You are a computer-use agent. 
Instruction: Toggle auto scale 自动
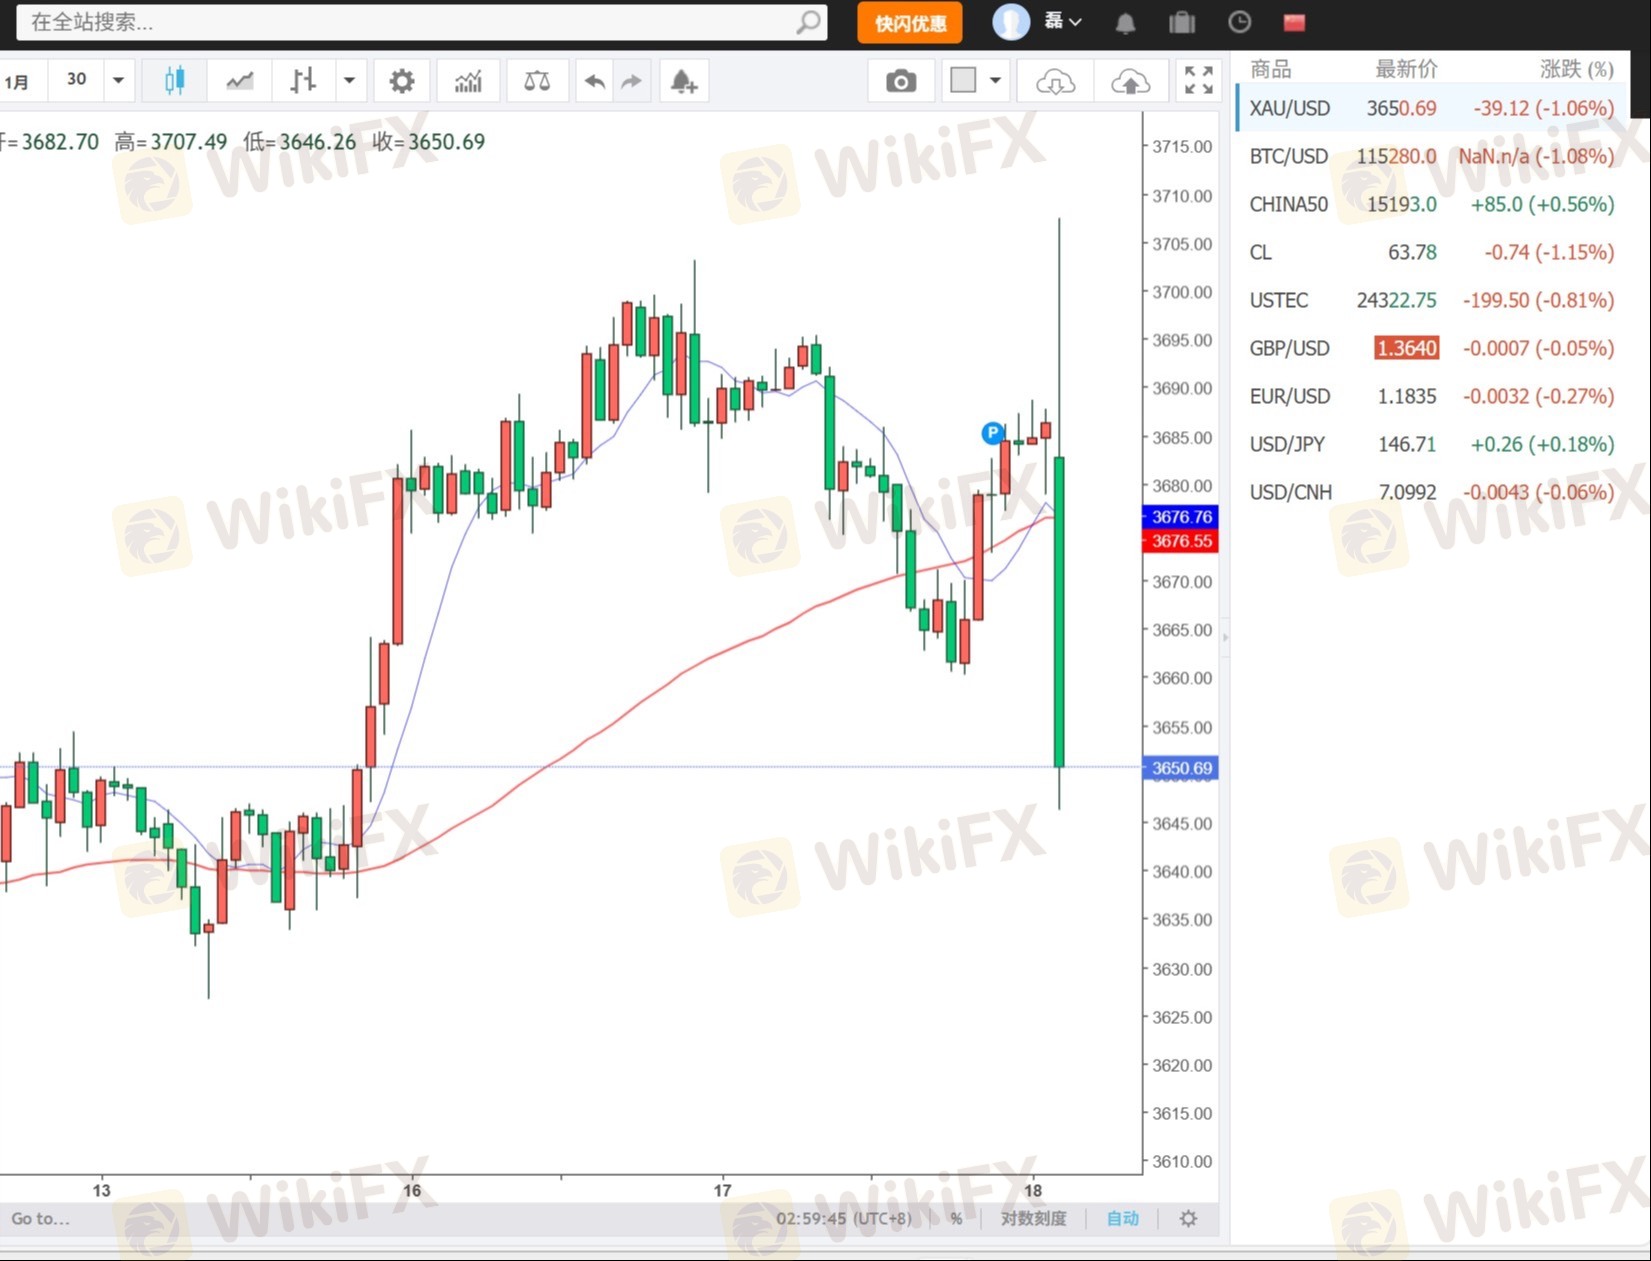[1123, 1218]
